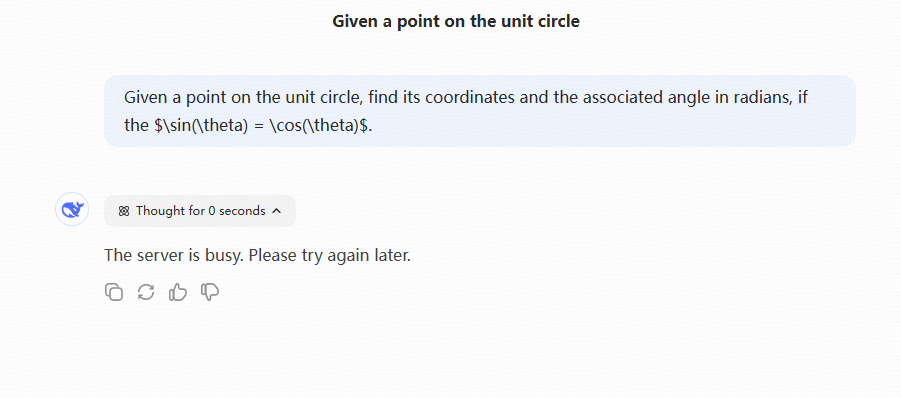Screen dimensions: 901x398
Task: Regenerate the response with refresh icon
Action: [x=146, y=292]
